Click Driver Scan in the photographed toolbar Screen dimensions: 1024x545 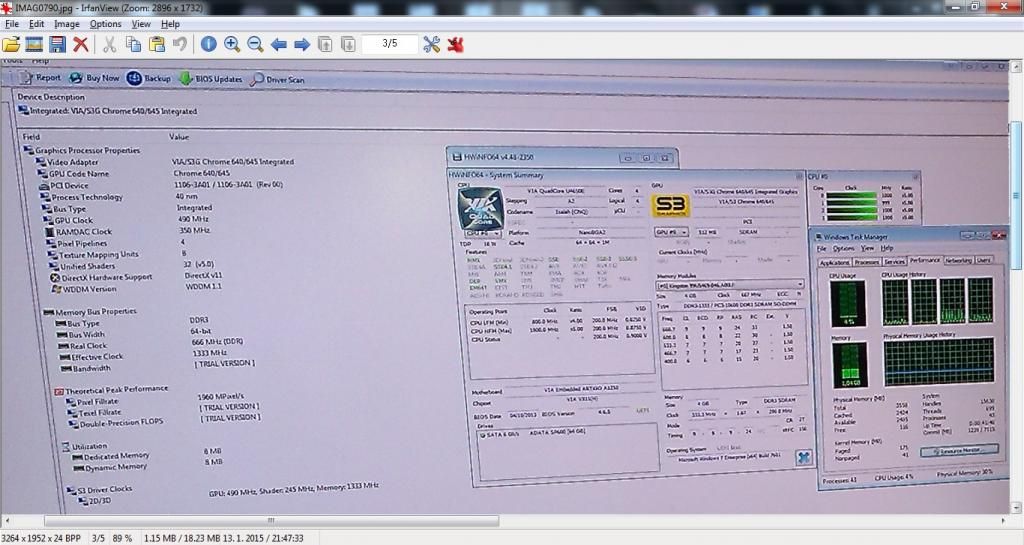pyautogui.click(x=278, y=80)
